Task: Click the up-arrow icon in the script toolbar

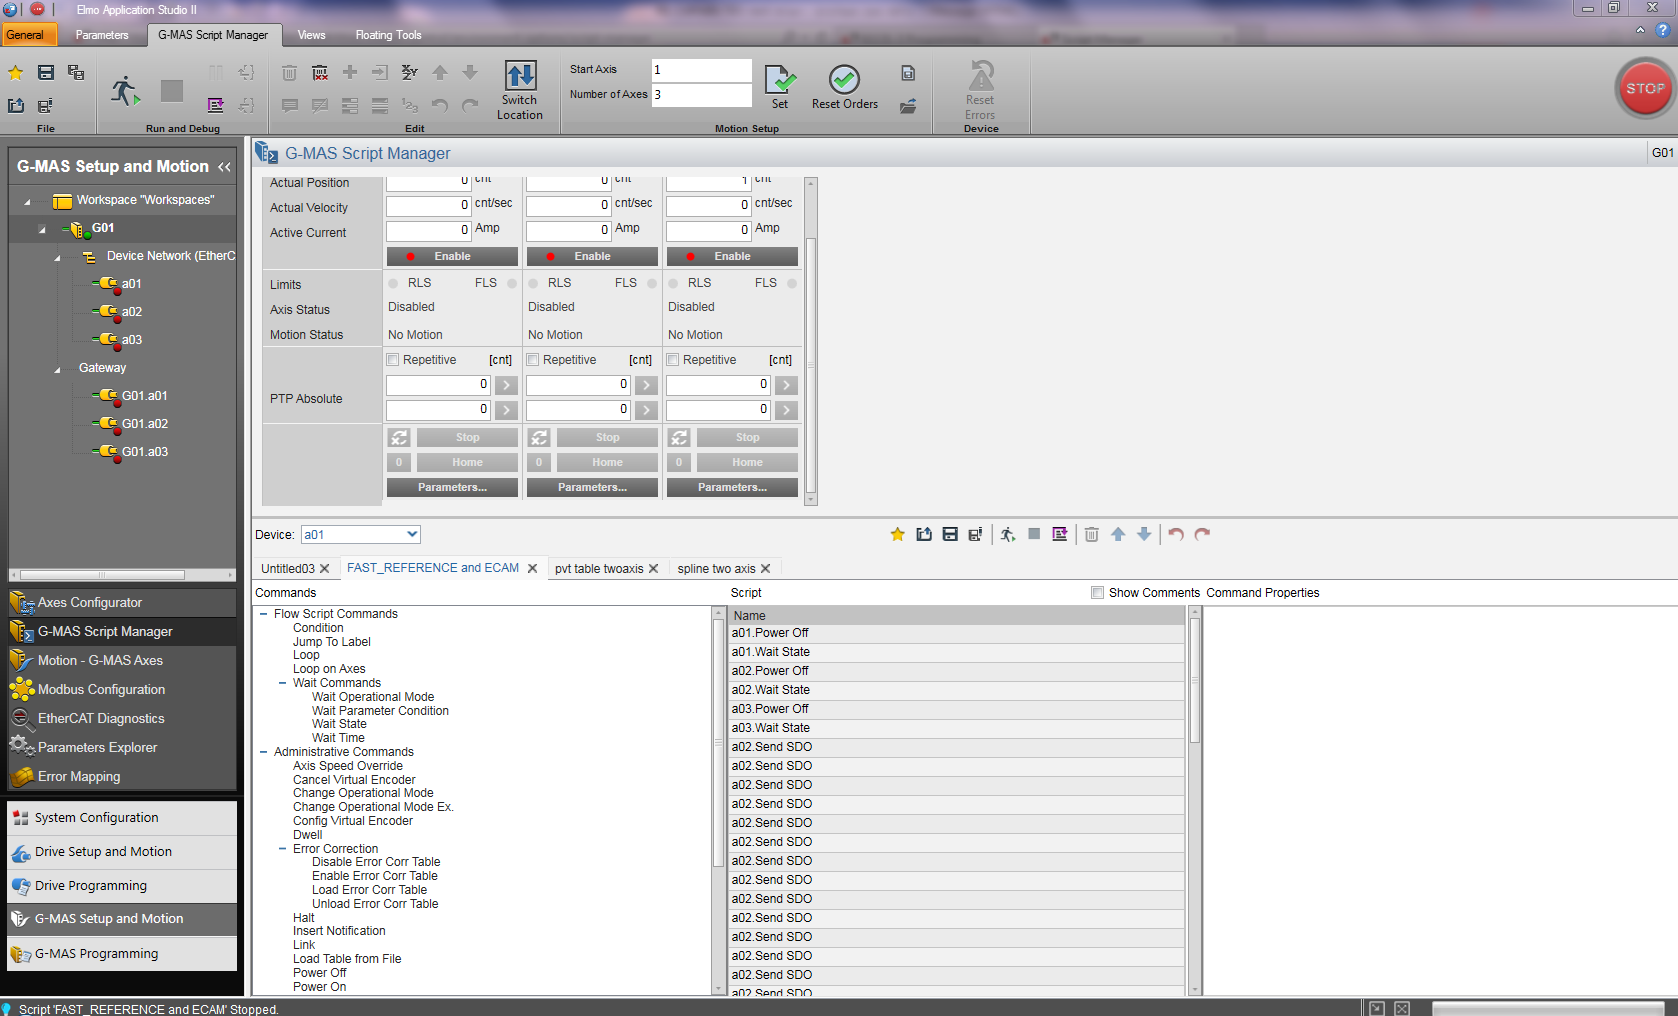Action: point(1118,534)
